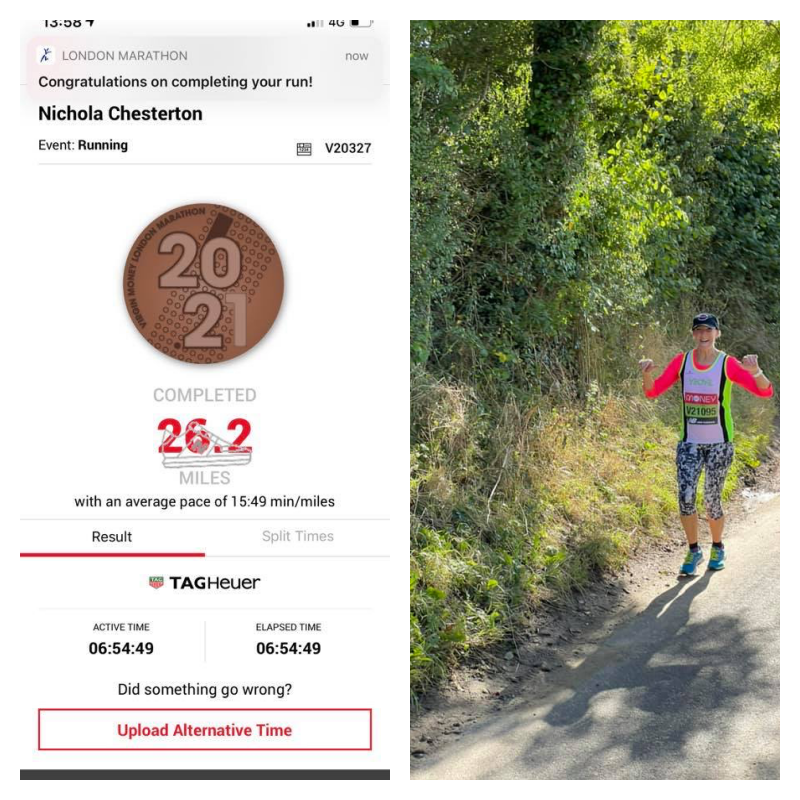Click the Upload Alternative Time button
The image size is (800, 800).
click(x=205, y=730)
